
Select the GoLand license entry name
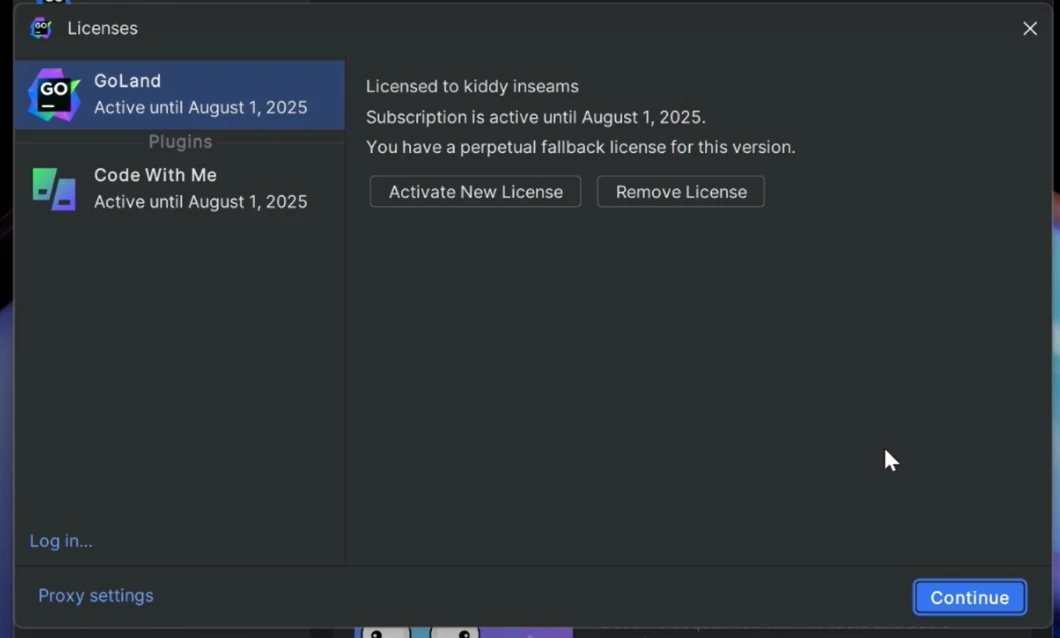click(127, 81)
